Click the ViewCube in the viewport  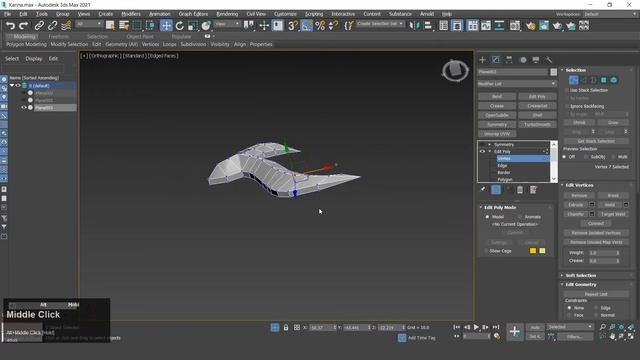(x=455, y=71)
